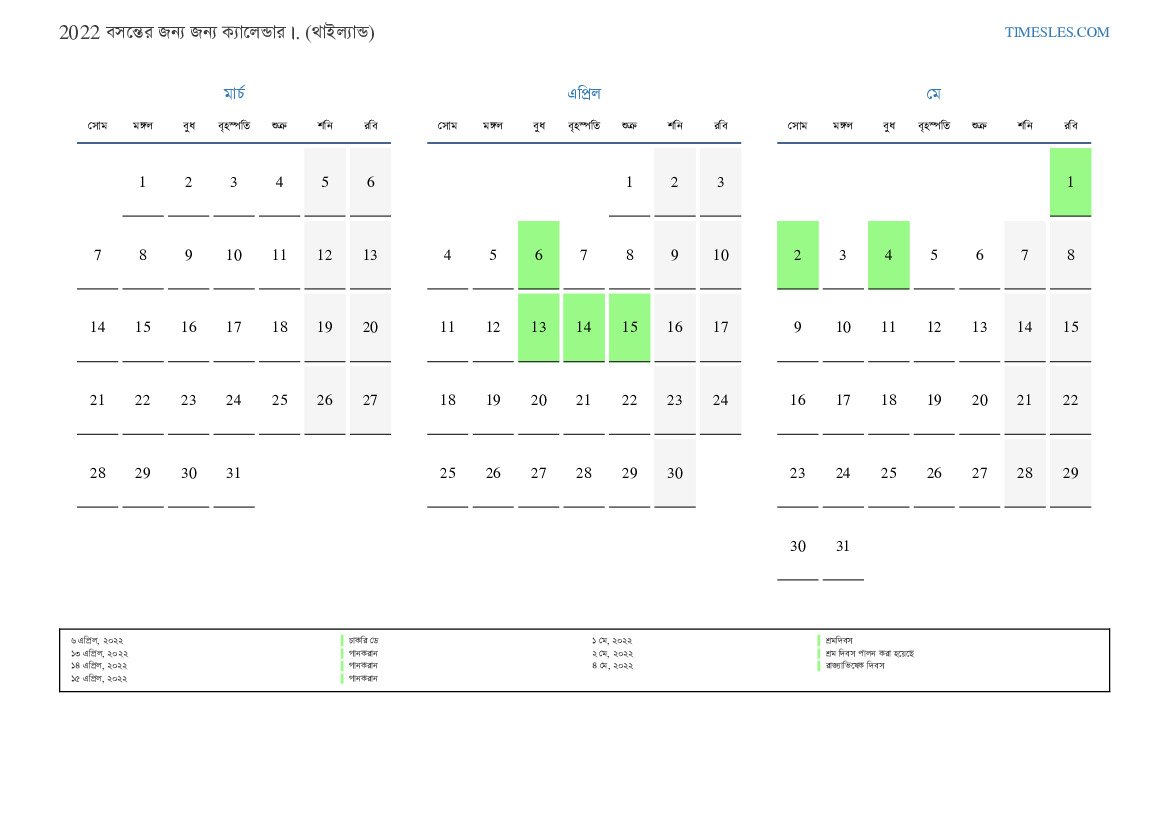The height and width of the screenshot is (827, 1169).
Task: Click April 24 Sunday cell
Action: pos(720,400)
